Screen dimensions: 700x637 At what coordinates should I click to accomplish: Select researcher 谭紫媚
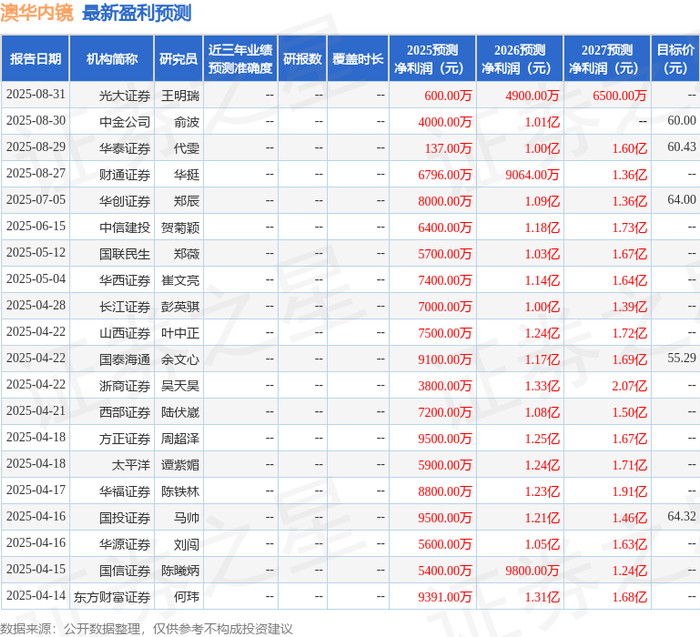(180, 465)
